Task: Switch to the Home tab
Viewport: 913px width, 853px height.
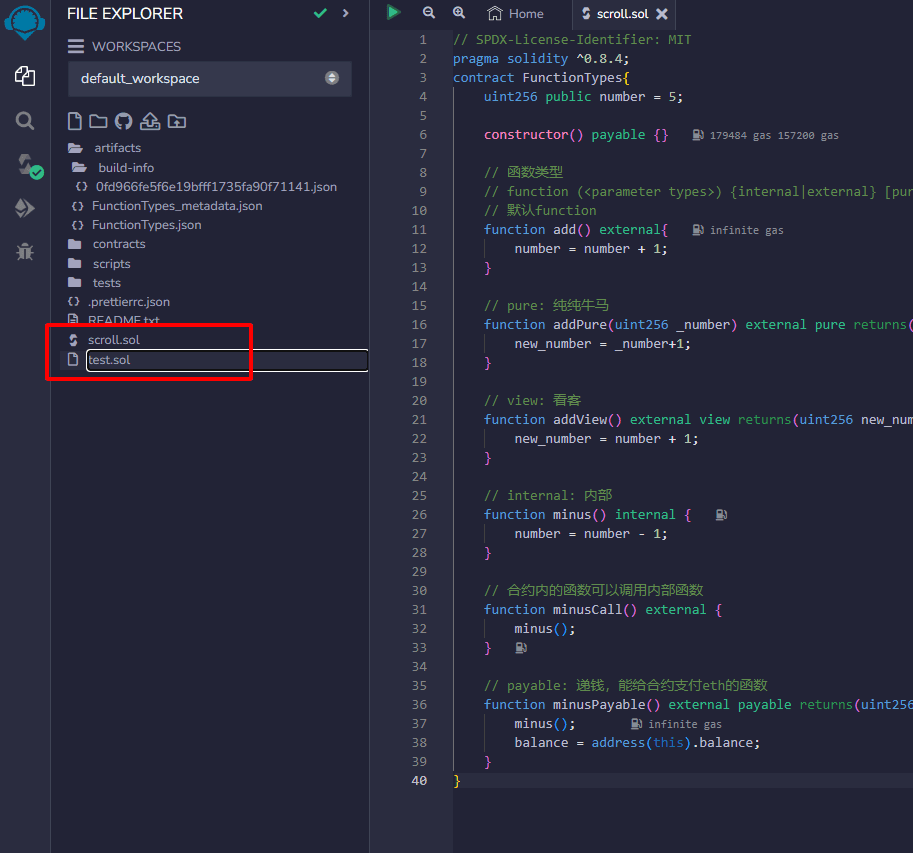Action: point(516,13)
